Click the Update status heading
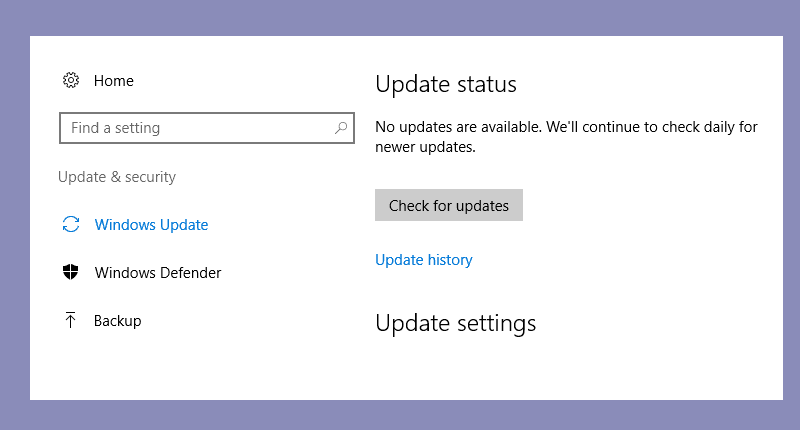This screenshot has width=800, height=430. tap(446, 84)
